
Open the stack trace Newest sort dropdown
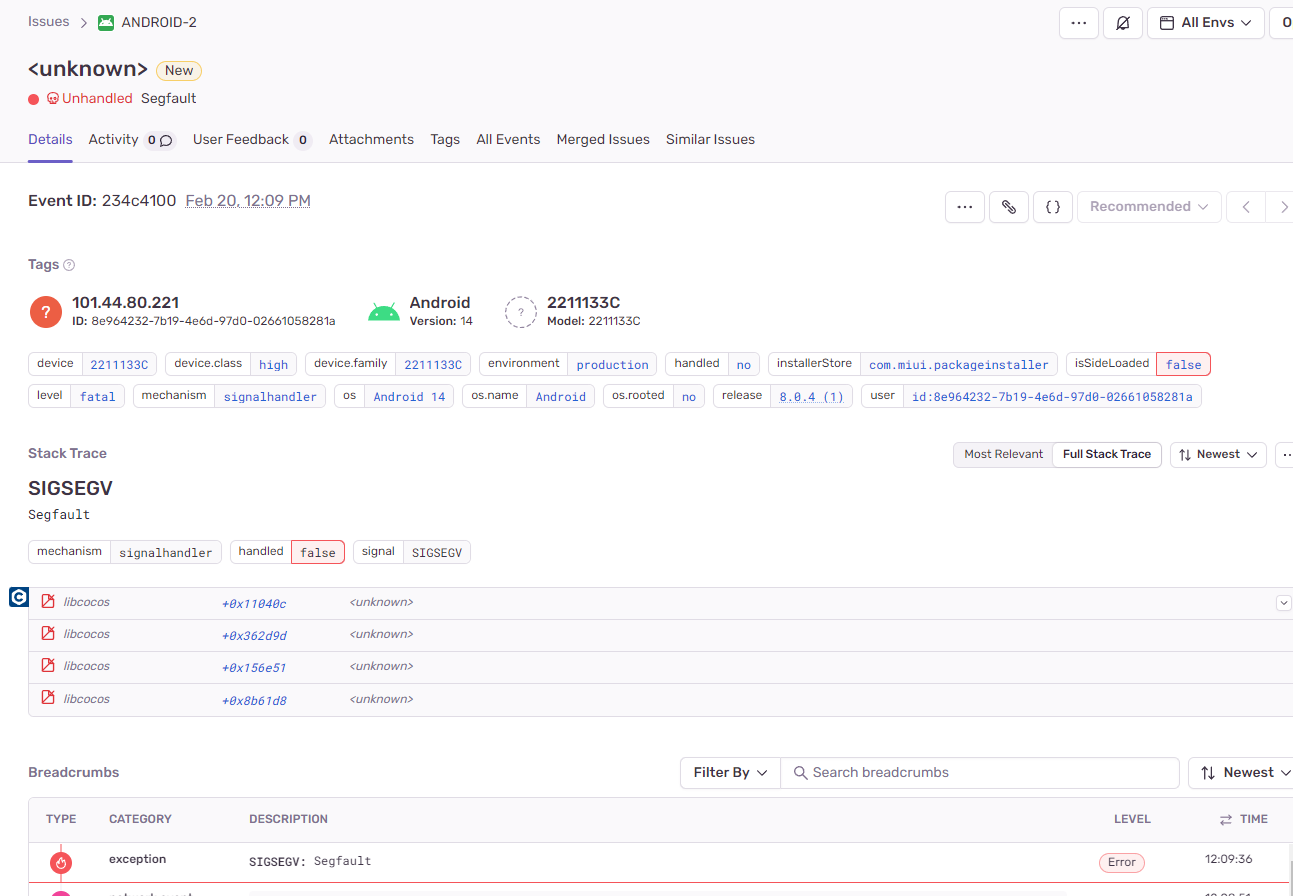pos(1218,454)
